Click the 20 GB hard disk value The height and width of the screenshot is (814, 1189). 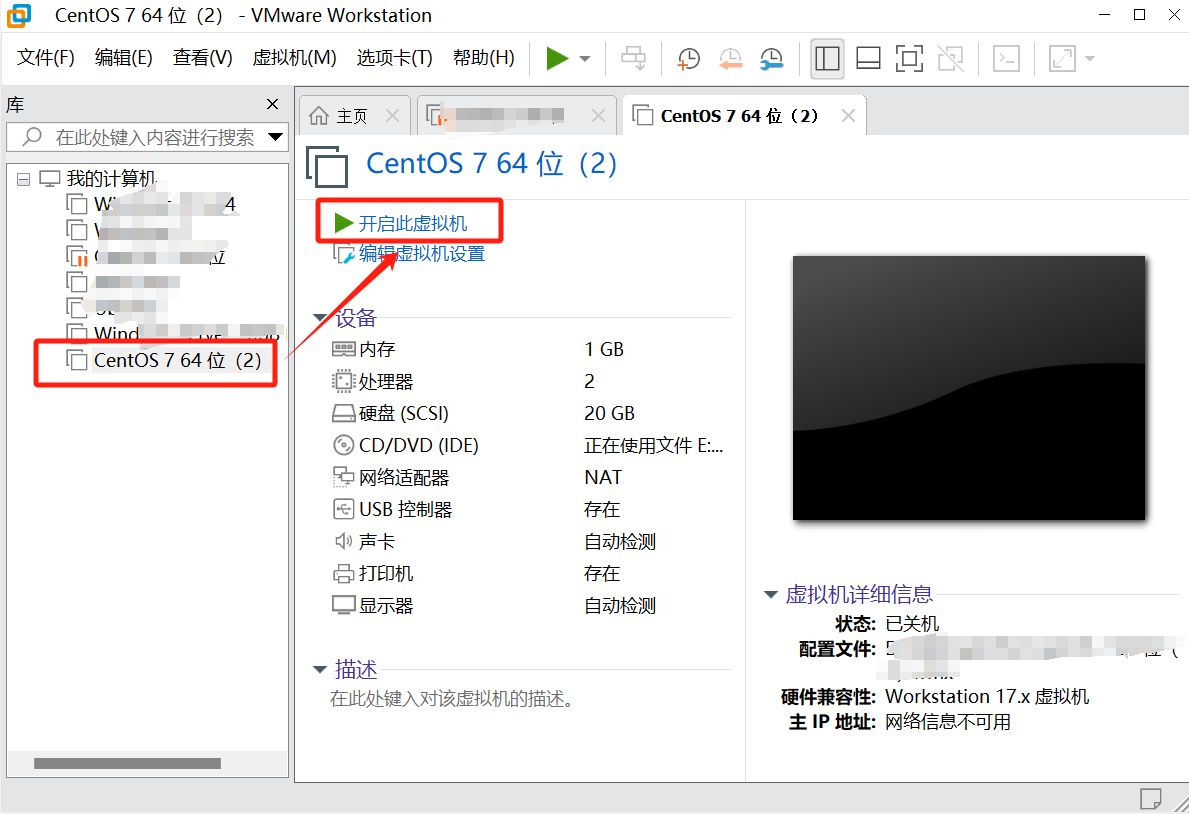tap(610, 413)
